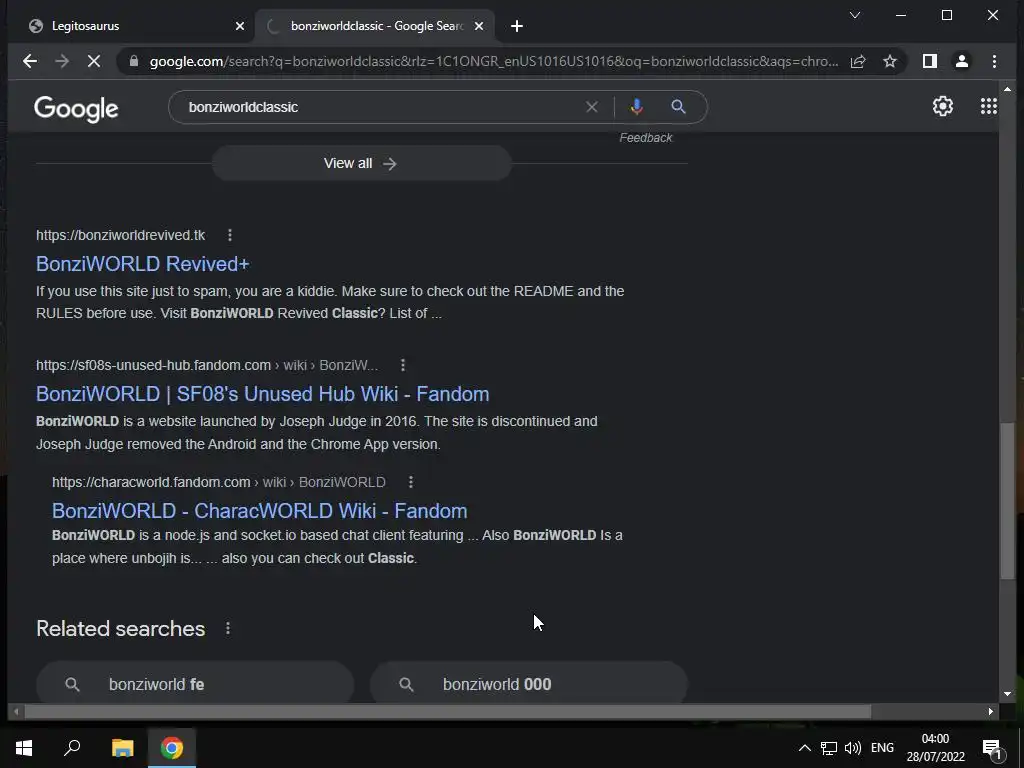The image size is (1024, 768).
Task: Open Related searches options menu
Action: pyautogui.click(x=228, y=628)
